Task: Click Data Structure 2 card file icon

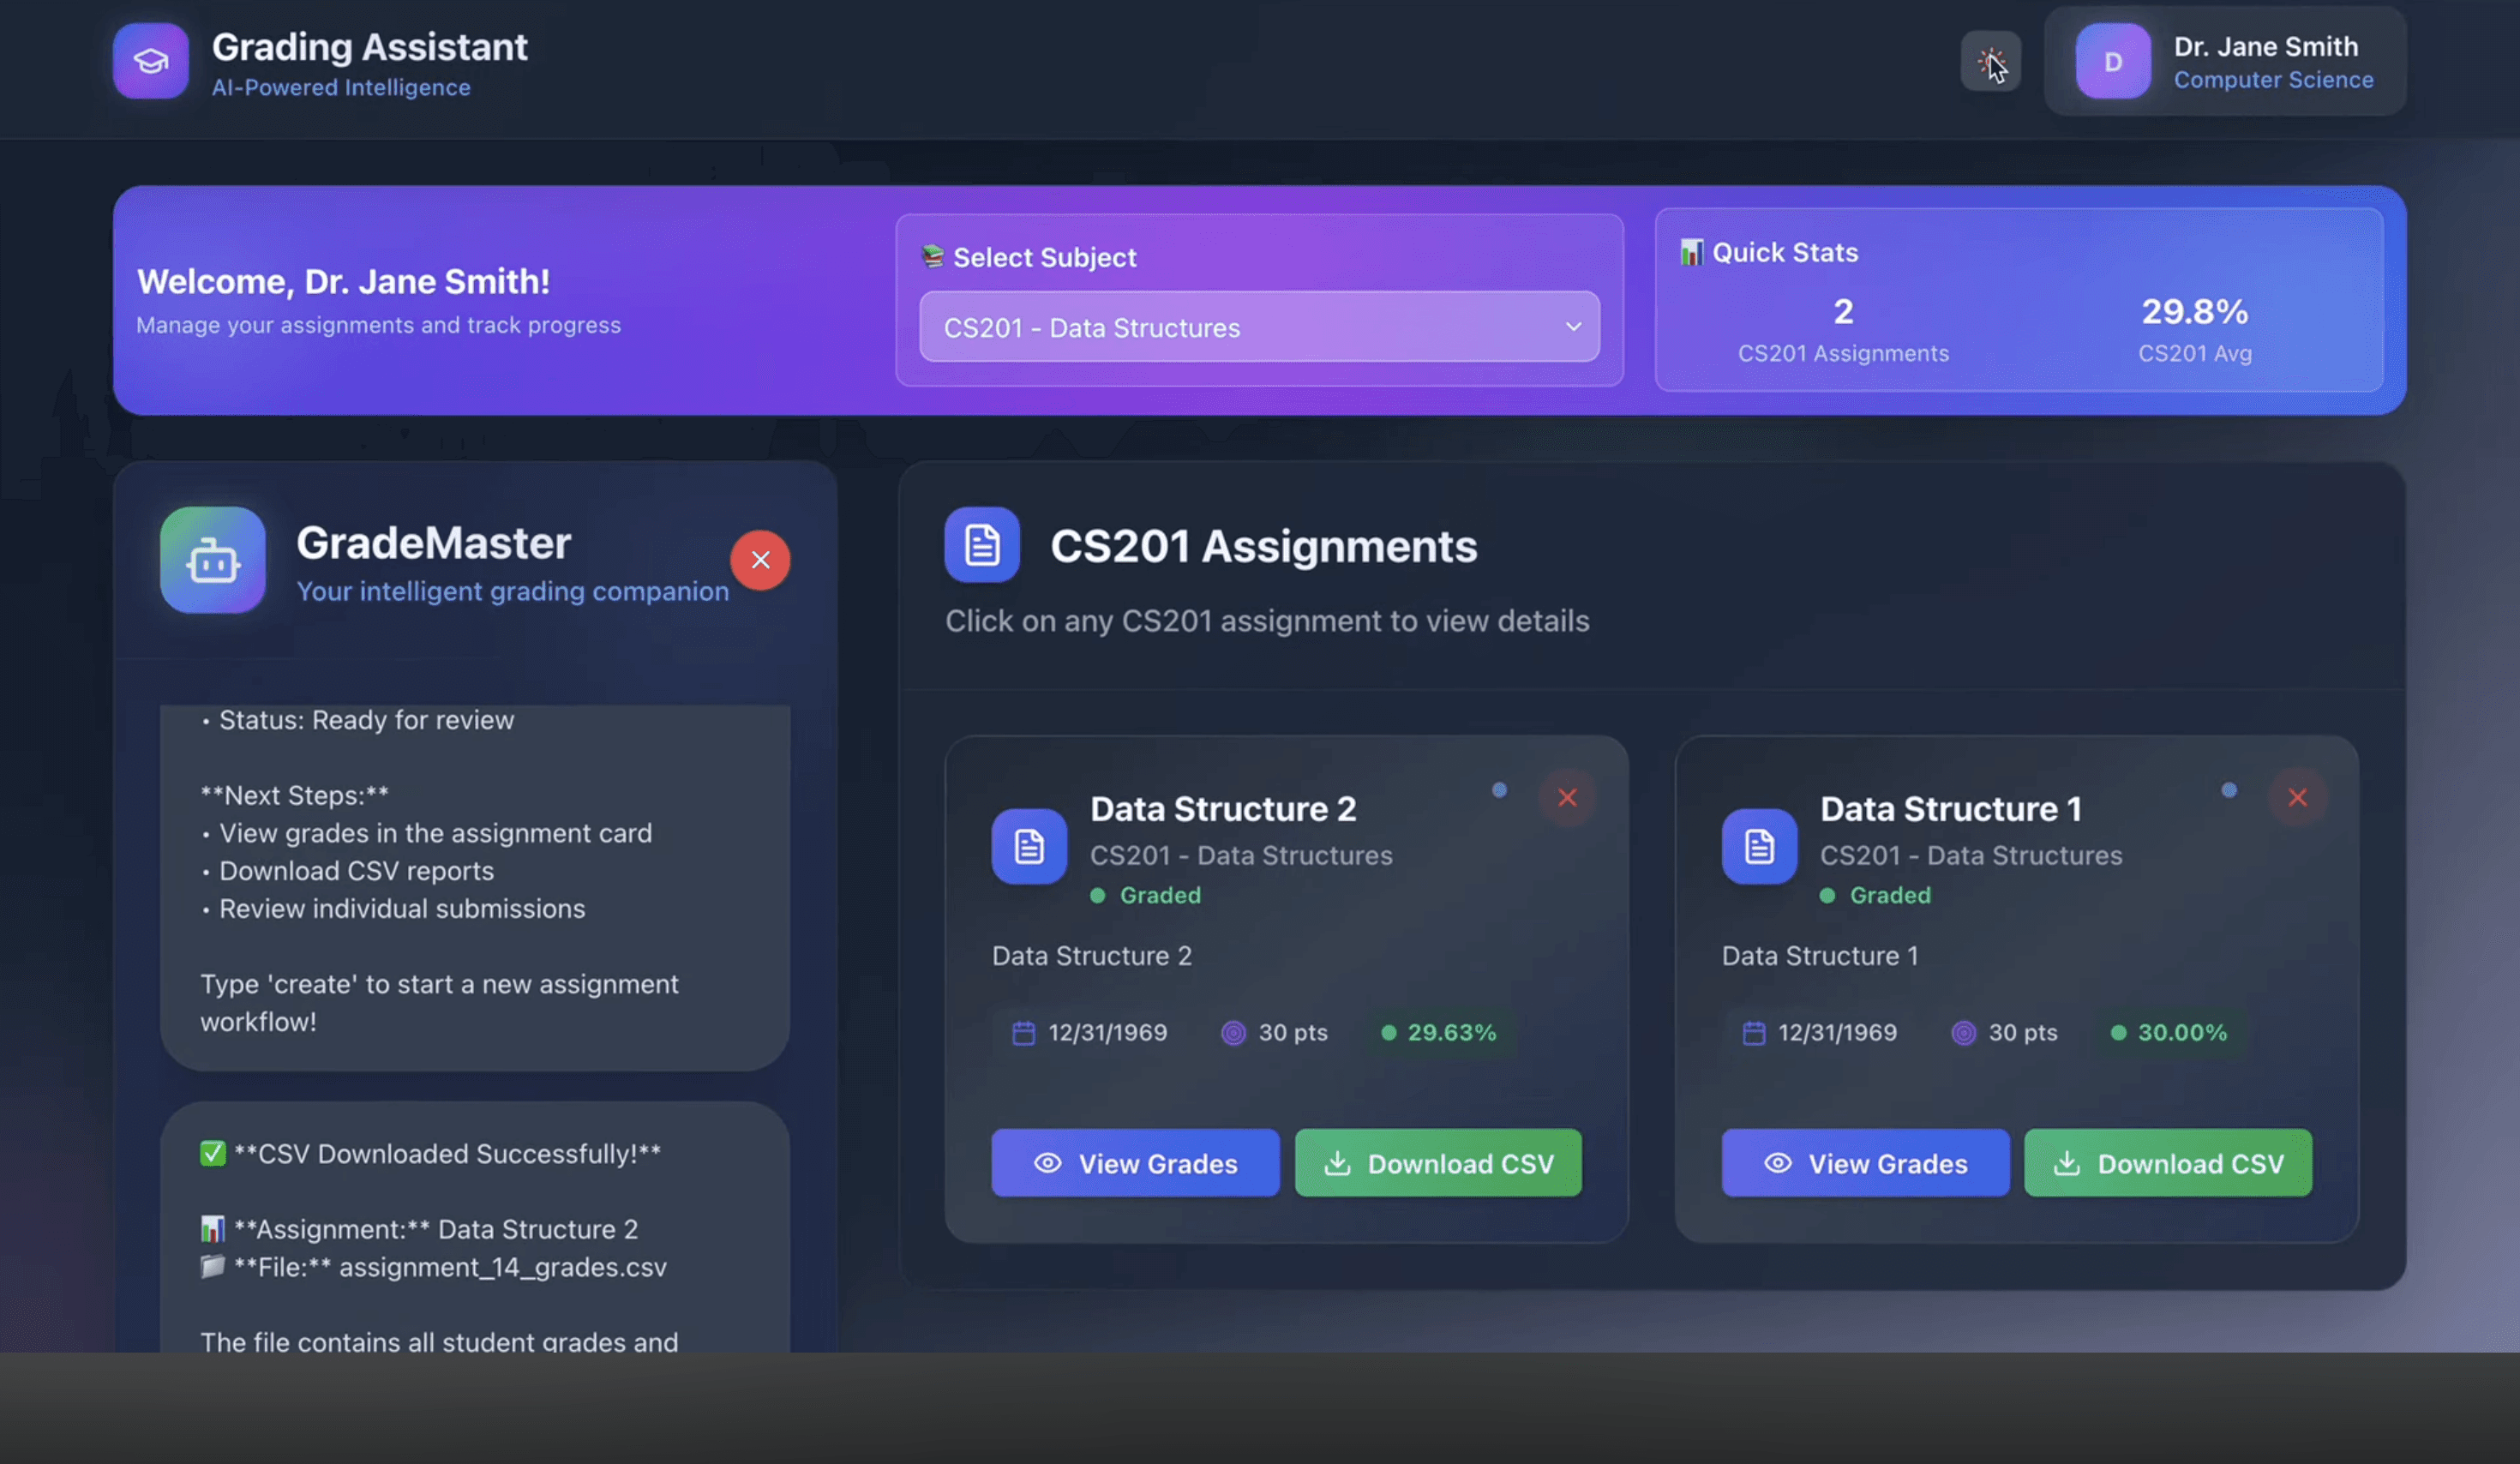Action: pos(1028,847)
